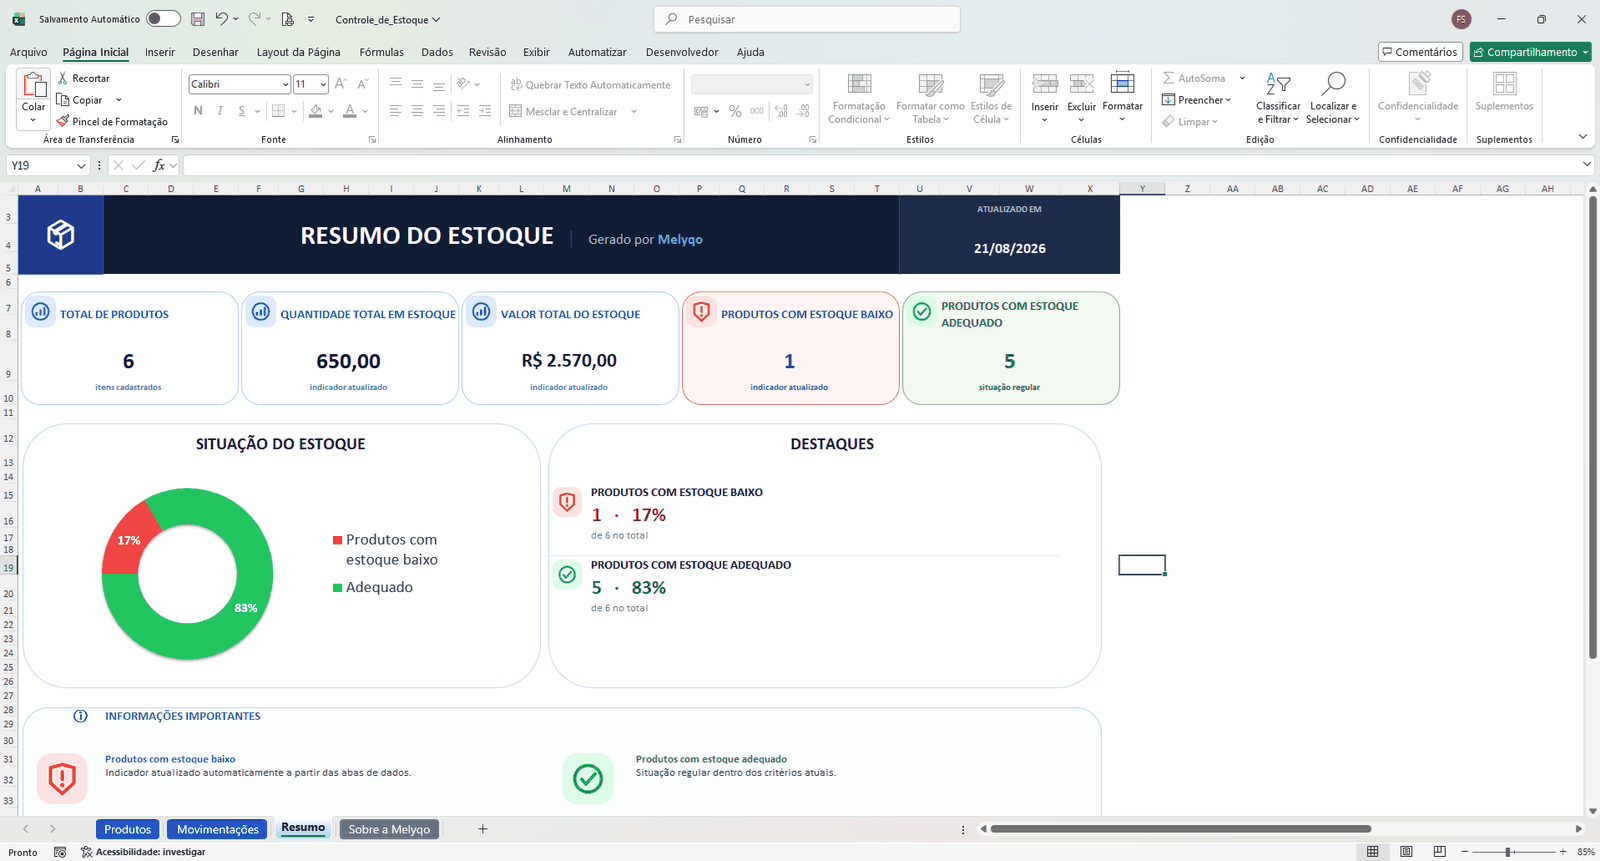Select the Normal view button in status bar
The height and width of the screenshot is (861, 1600).
pos(1373,852)
